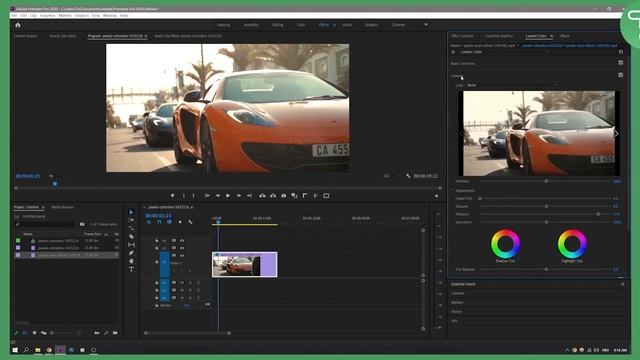640x360 pixels.
Task: Select the Hand tool
Action: 131,261
